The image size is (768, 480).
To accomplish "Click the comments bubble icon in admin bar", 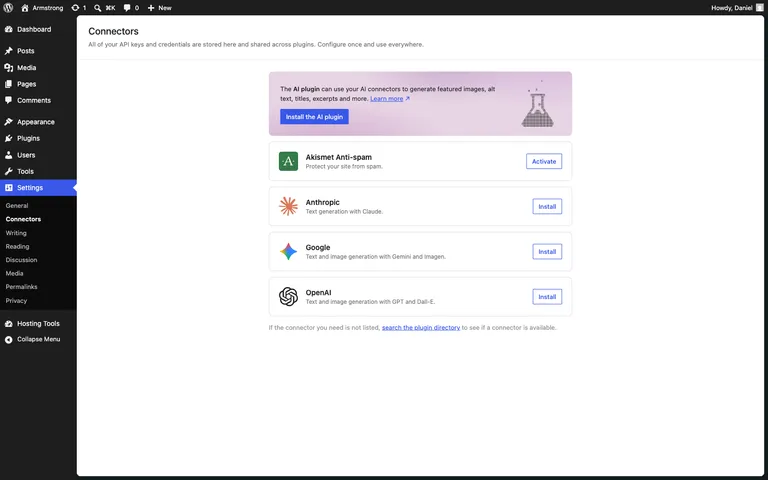I will 127,8.
